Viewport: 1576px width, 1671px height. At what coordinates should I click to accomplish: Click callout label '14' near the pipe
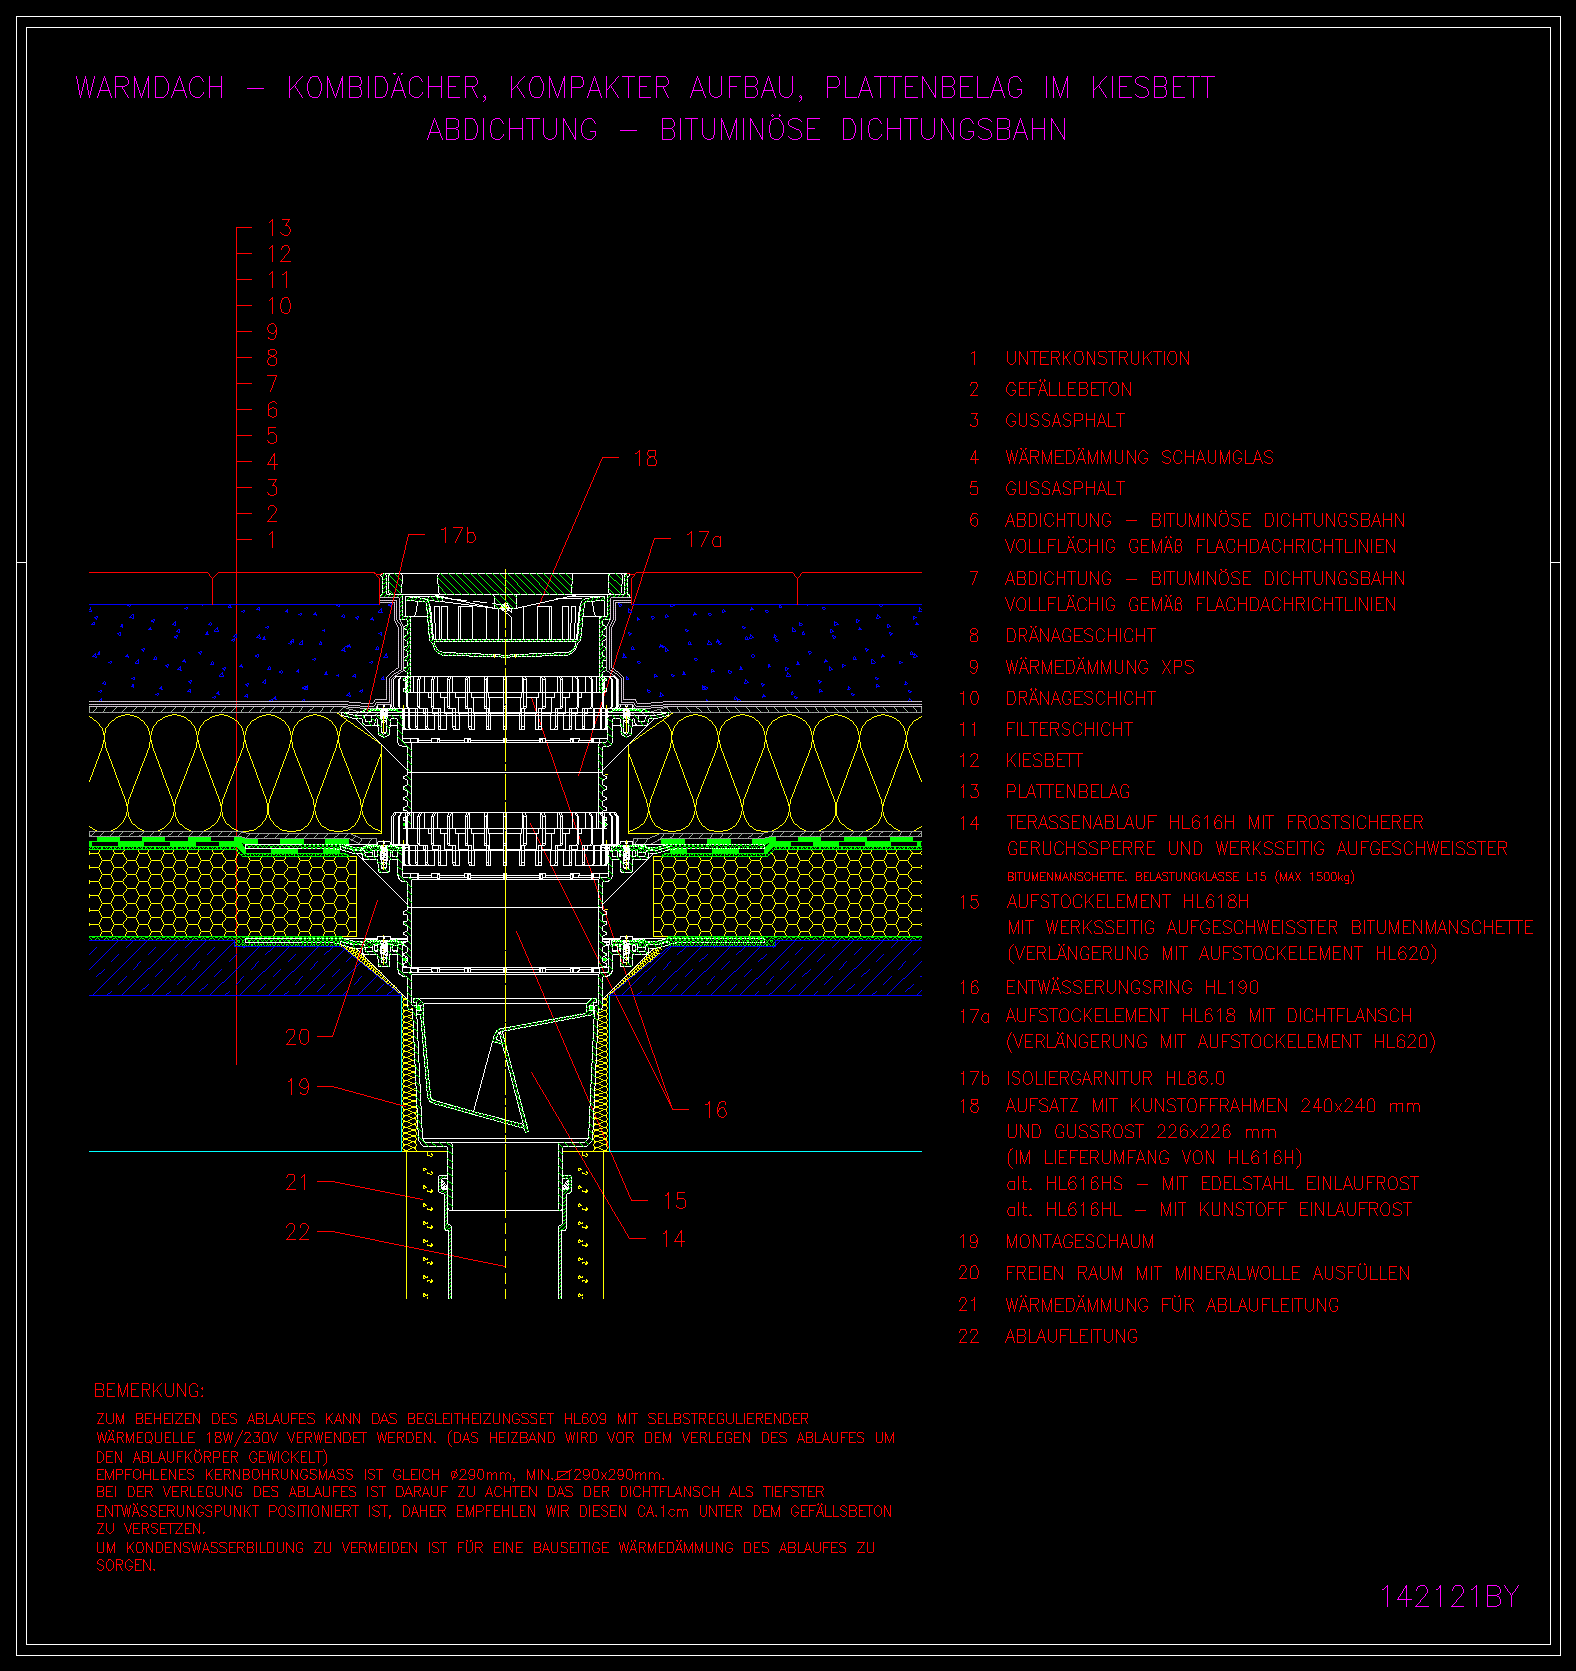pyautogui.click(x=673, y=1239)
